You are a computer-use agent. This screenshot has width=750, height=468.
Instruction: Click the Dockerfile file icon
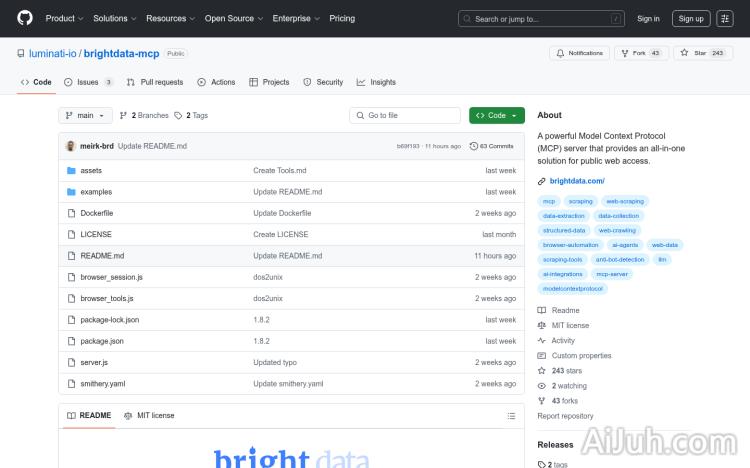(x=71, y=213)
